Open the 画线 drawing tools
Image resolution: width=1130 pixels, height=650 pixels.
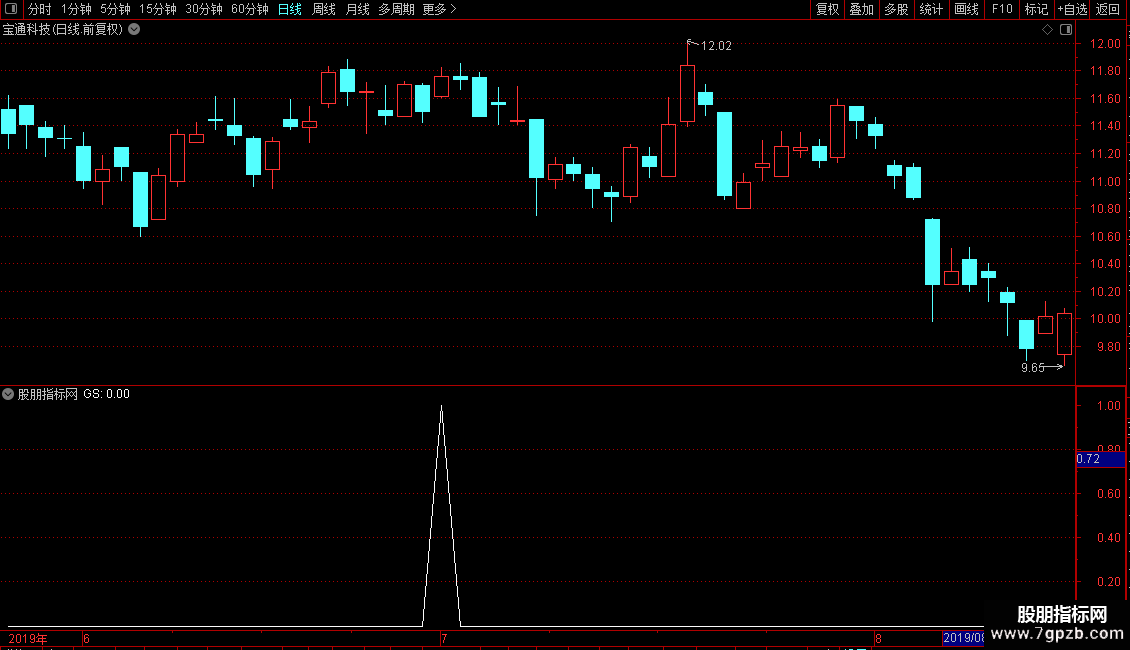click(966, 9)
